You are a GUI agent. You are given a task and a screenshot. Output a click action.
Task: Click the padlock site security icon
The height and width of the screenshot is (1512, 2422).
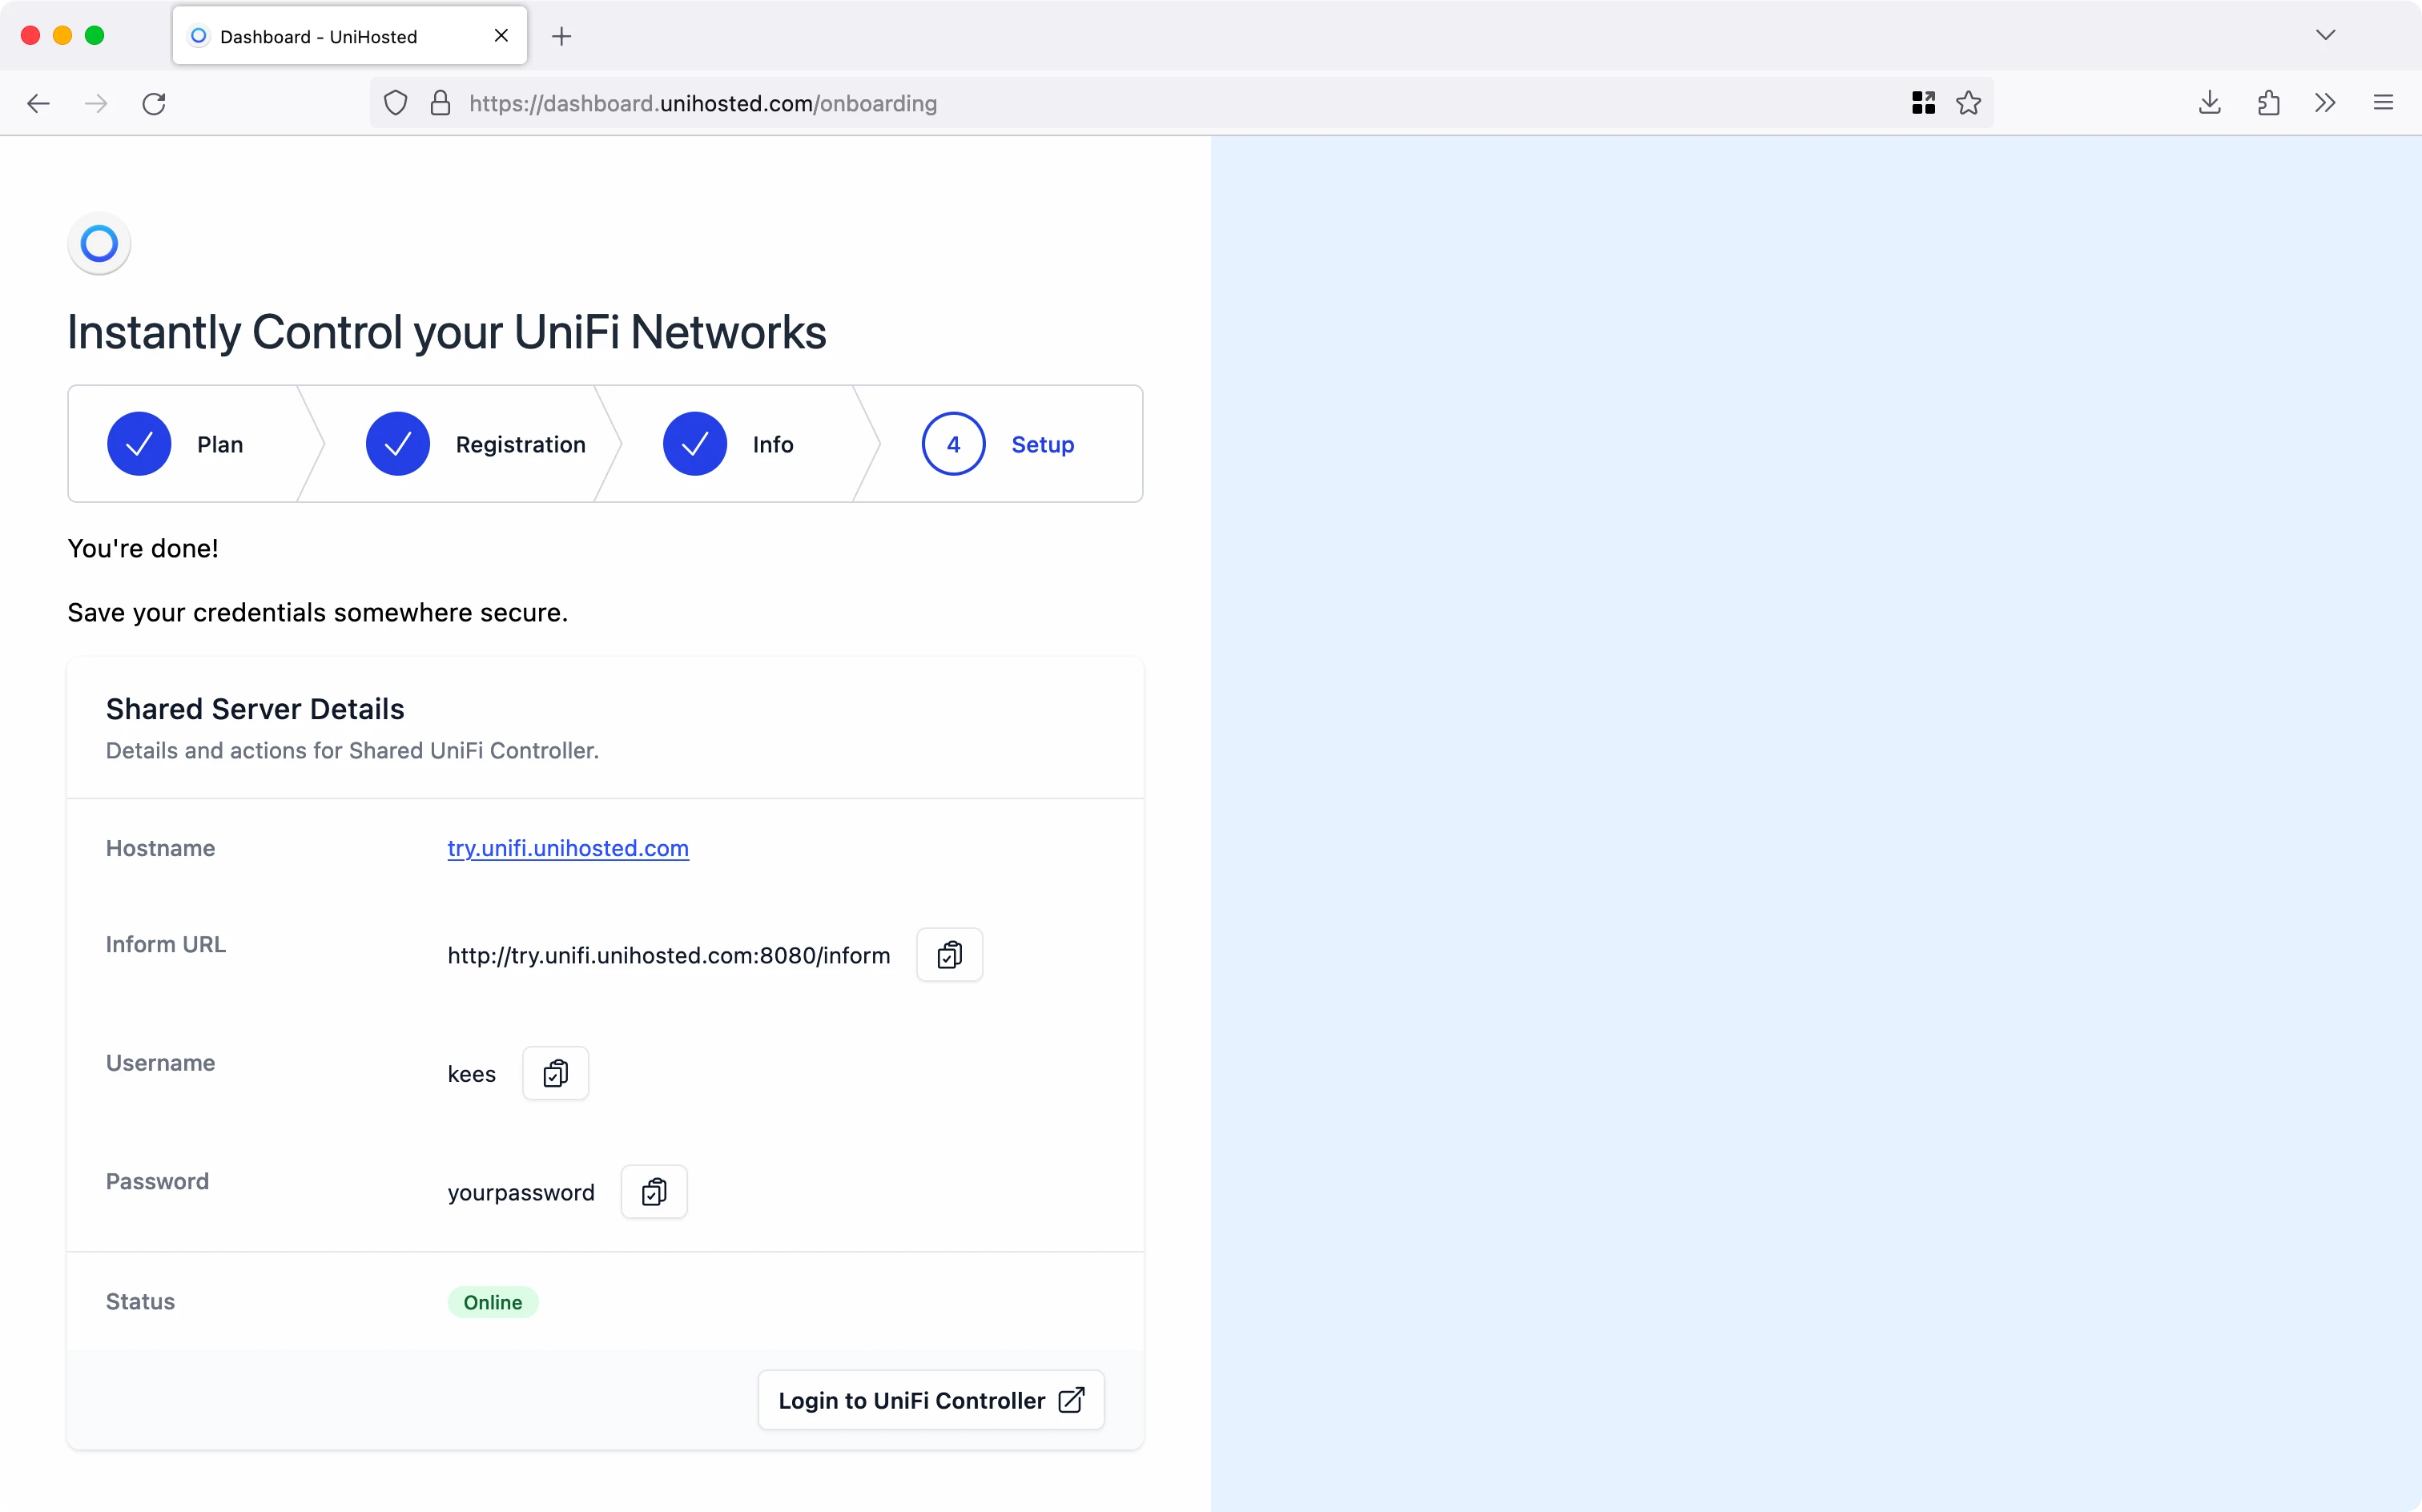[440, 103]
